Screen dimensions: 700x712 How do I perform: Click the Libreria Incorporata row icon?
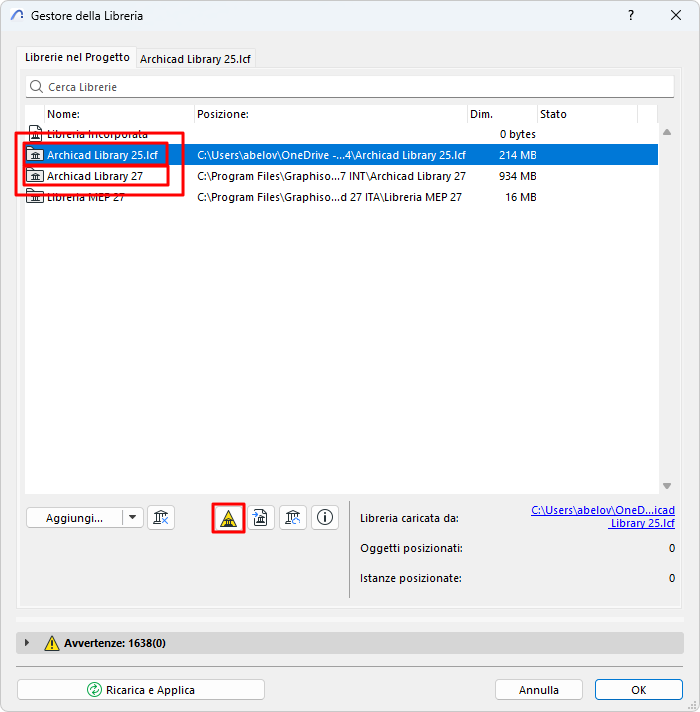click(35, 134)
